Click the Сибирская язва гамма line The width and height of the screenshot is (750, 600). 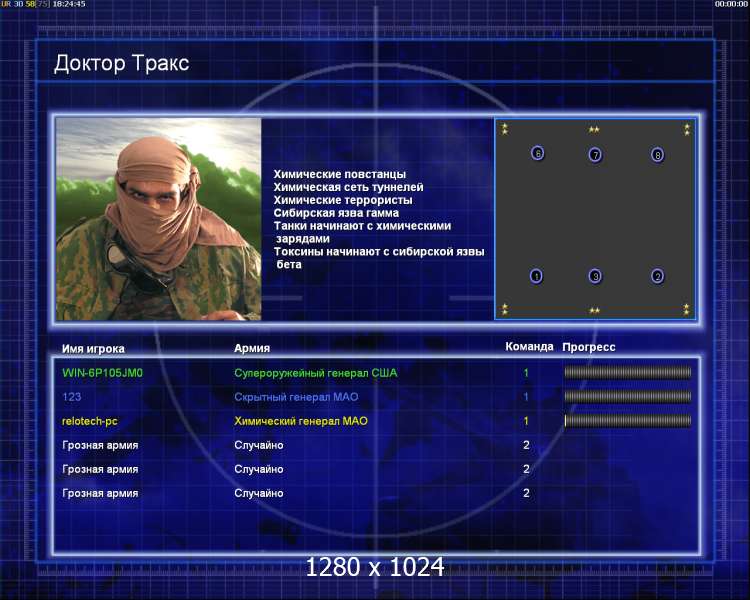point(336,213)
